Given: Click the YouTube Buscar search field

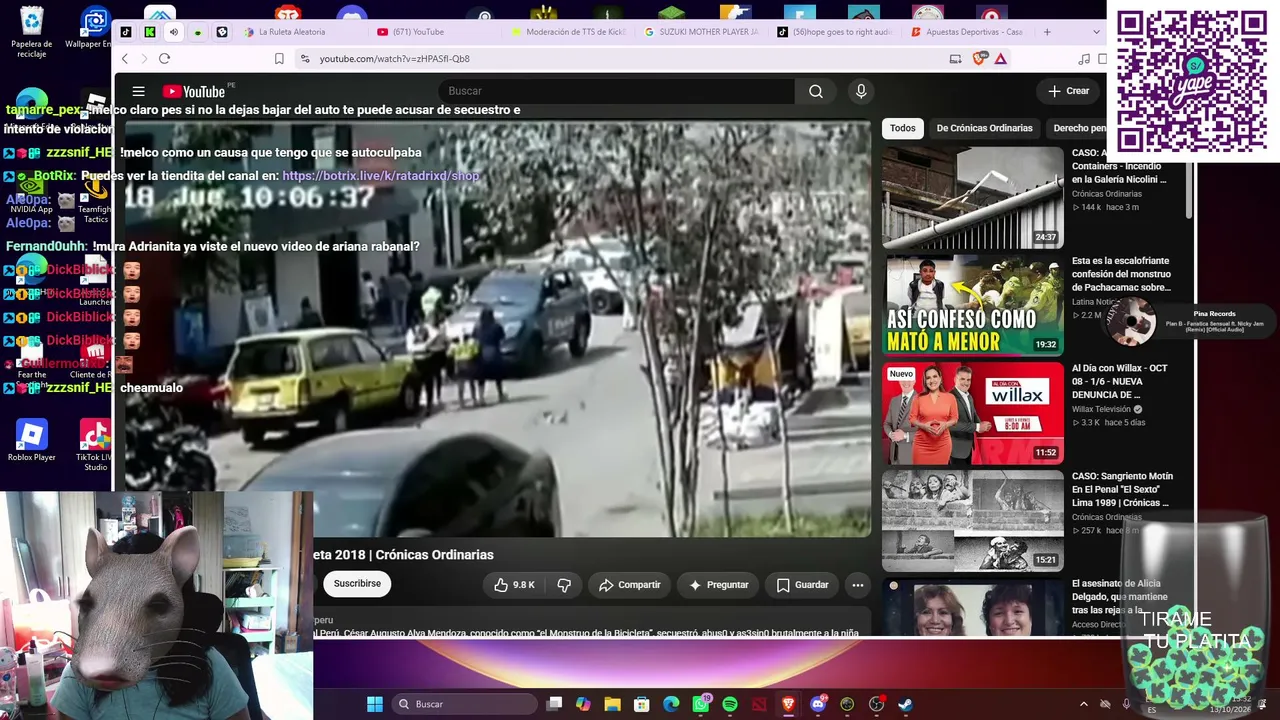Looking at the screenshot, I should click(616, 91).
